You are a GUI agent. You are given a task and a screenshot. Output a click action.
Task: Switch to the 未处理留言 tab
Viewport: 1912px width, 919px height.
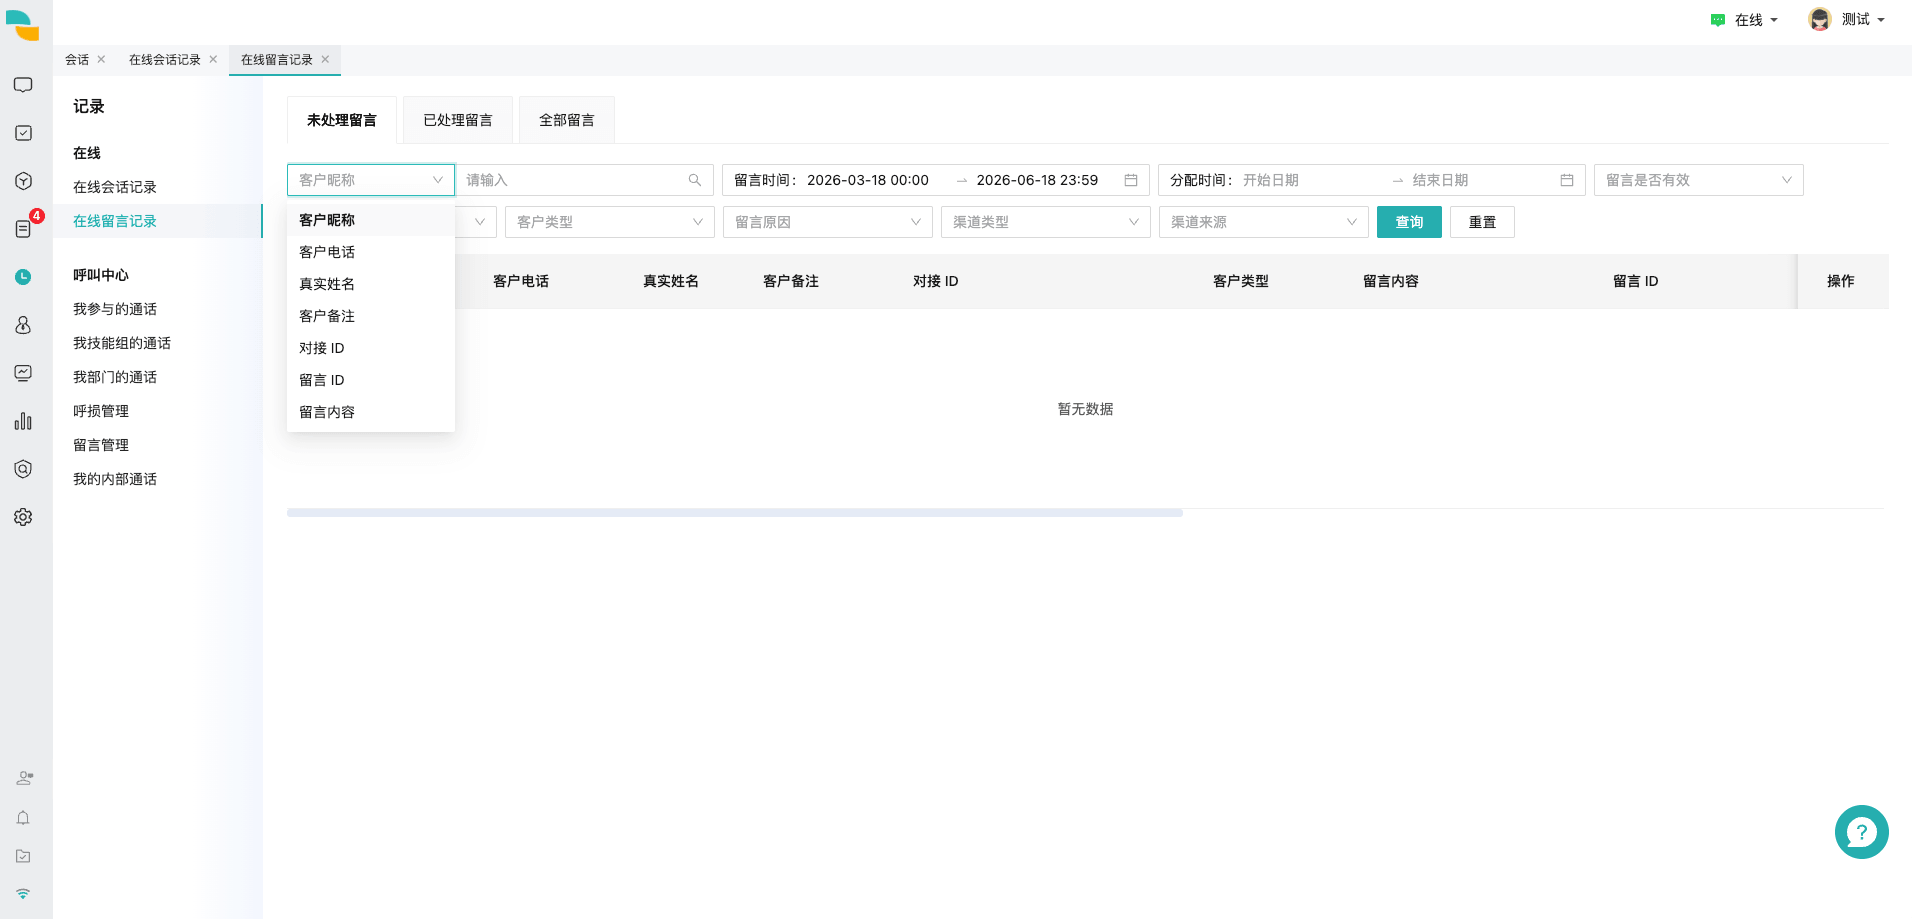342,120
